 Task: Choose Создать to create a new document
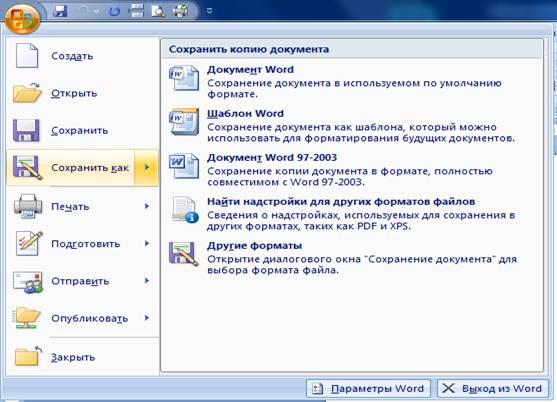[82, 56]
